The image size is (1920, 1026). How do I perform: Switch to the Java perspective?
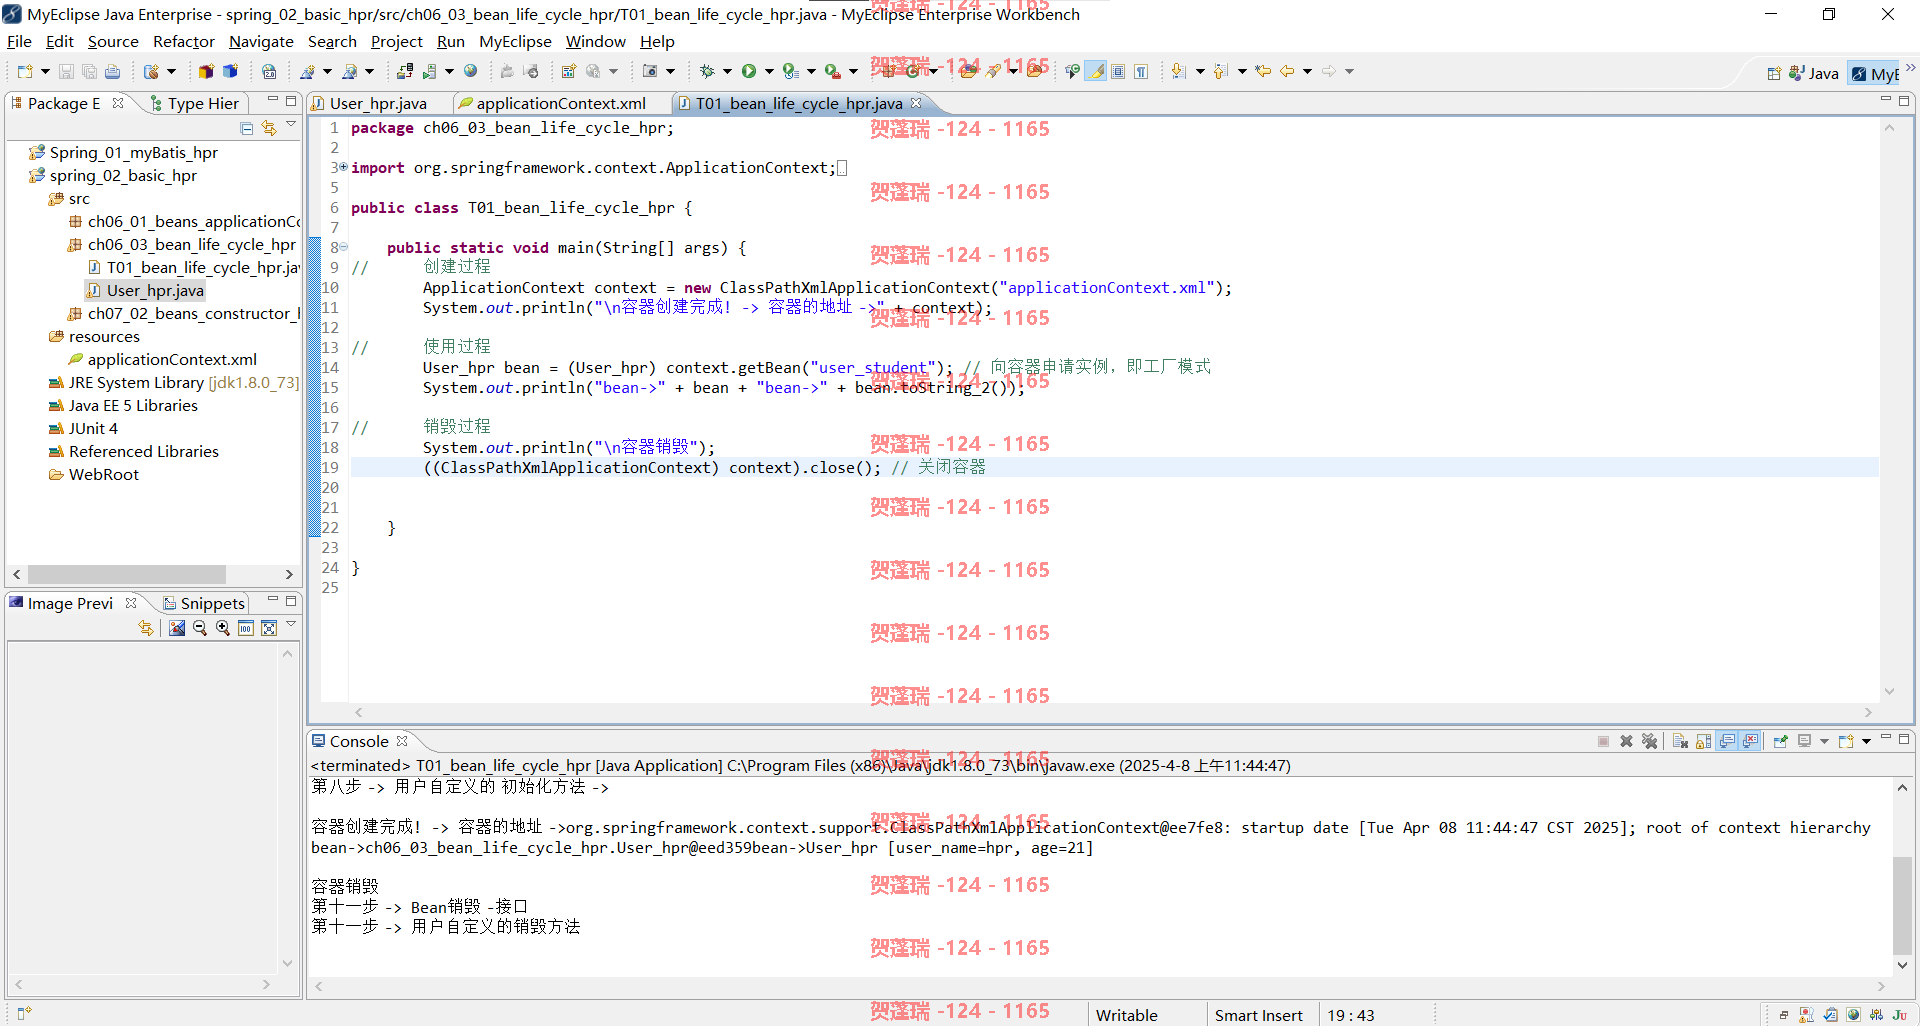click(x=1814, y=73)
